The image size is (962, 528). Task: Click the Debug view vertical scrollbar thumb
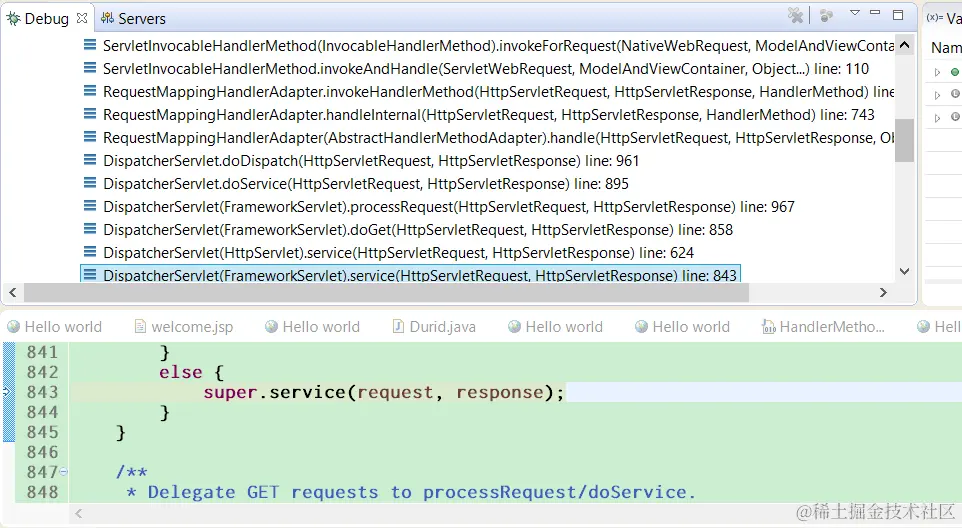point(904,140)
